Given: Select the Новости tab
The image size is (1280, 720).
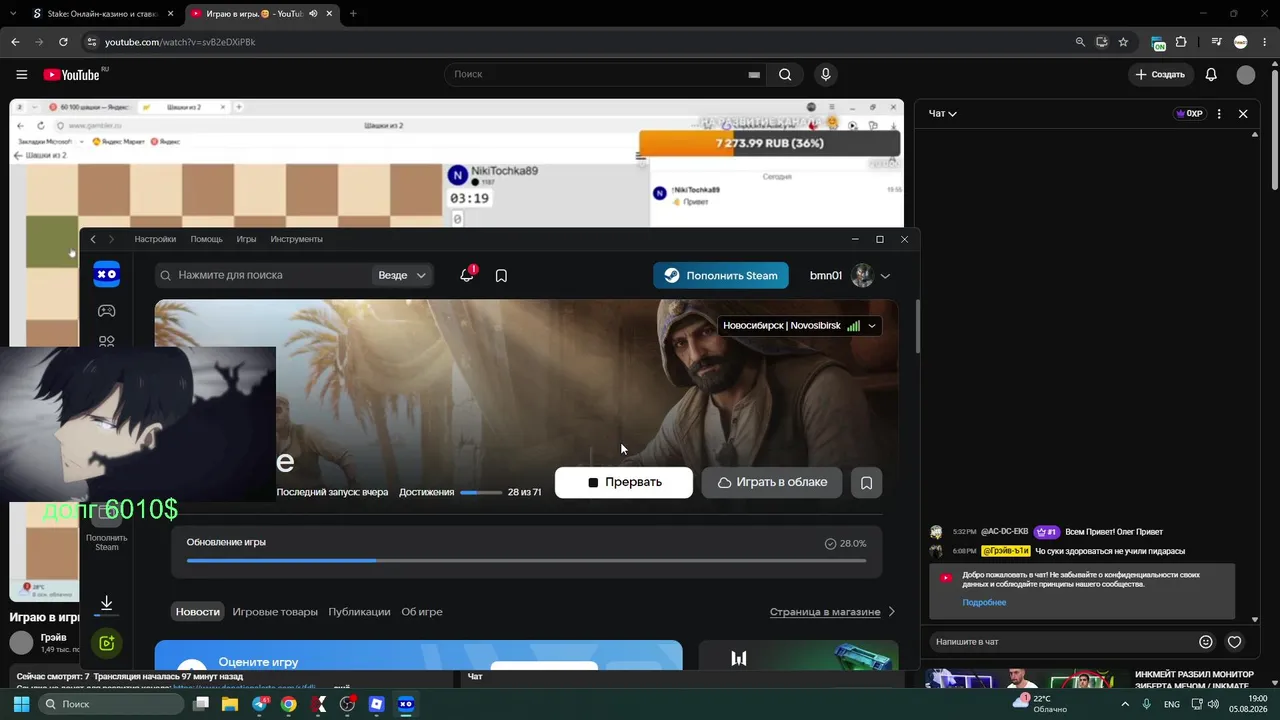Looking at the screenshot, I should point(198,612).
